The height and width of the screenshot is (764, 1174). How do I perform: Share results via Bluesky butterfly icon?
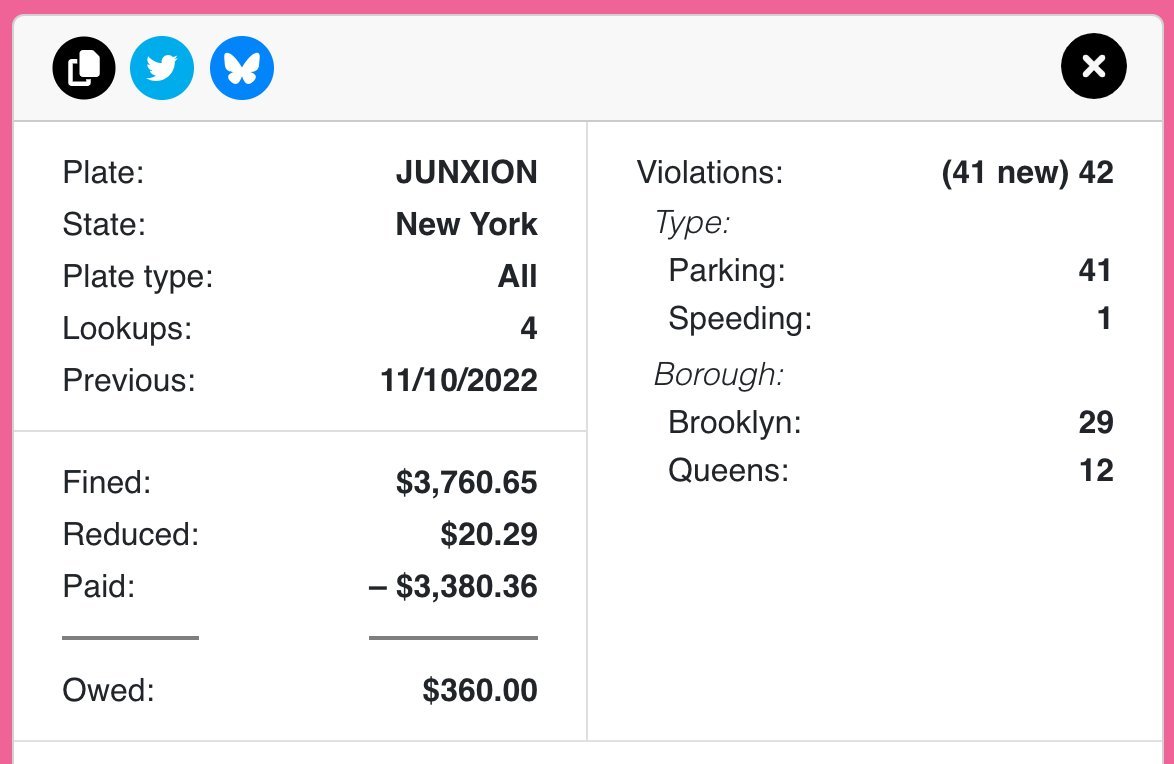pos(242,68)
